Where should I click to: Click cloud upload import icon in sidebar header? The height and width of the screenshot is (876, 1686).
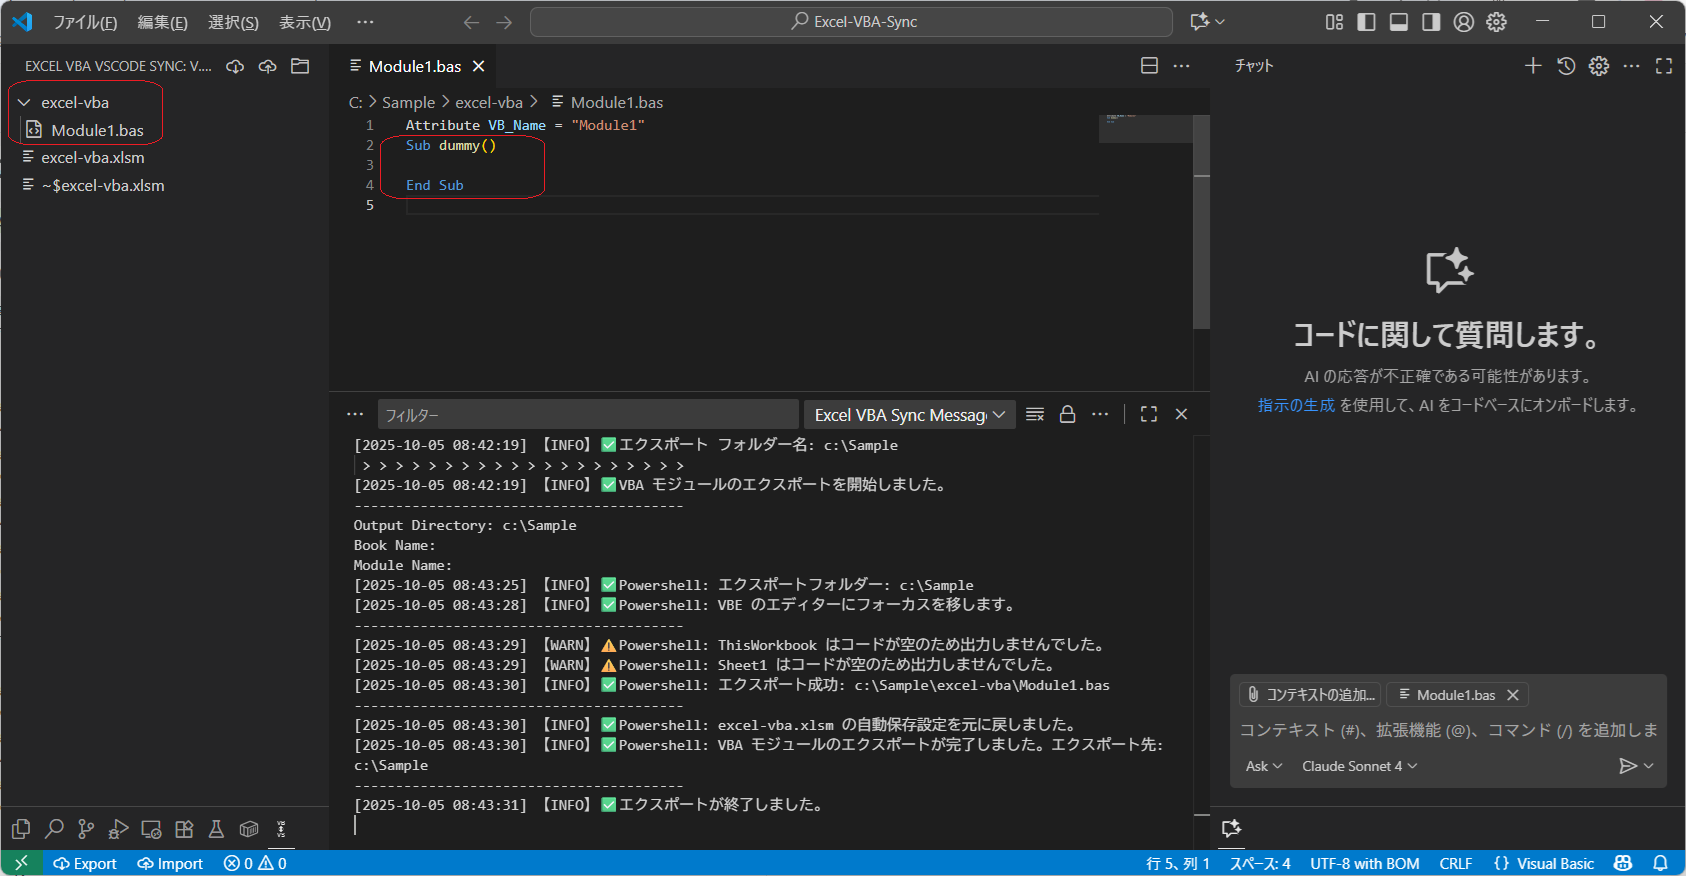point(267,66)
